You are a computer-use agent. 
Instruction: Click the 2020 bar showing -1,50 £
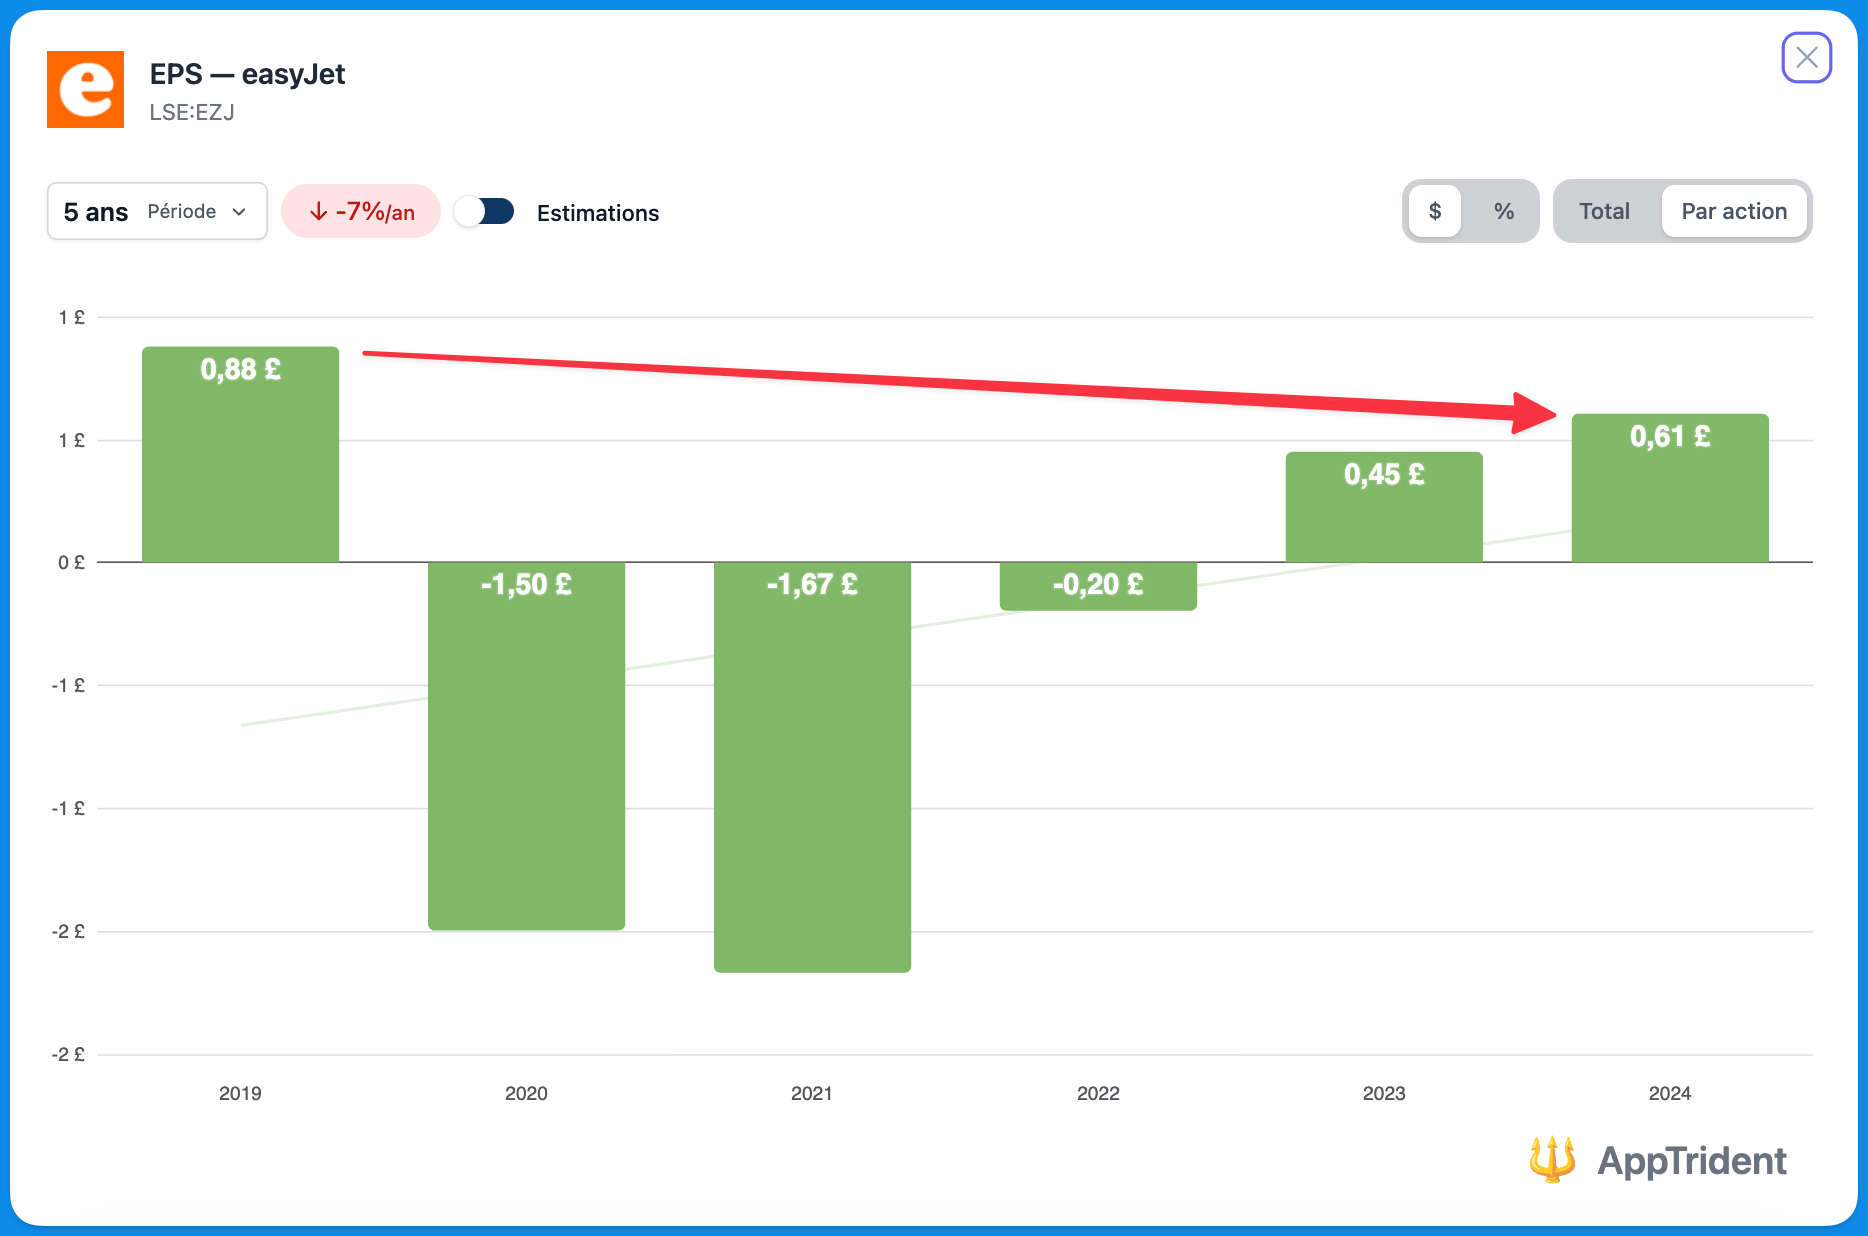coord(526,745)
